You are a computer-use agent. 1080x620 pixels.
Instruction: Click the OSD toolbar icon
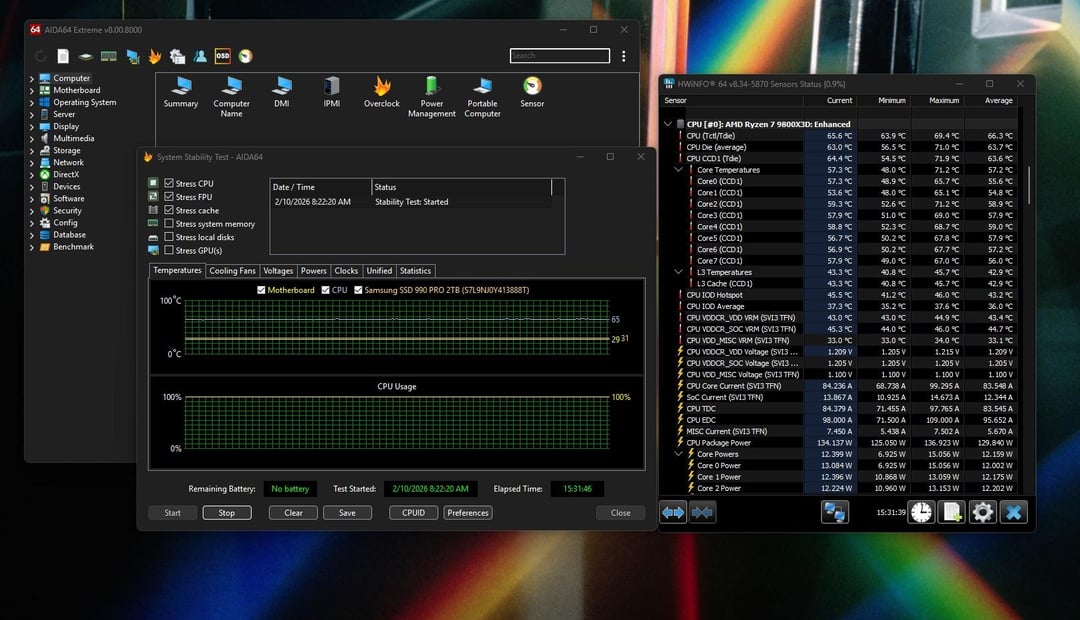click(x=223, y=57)
